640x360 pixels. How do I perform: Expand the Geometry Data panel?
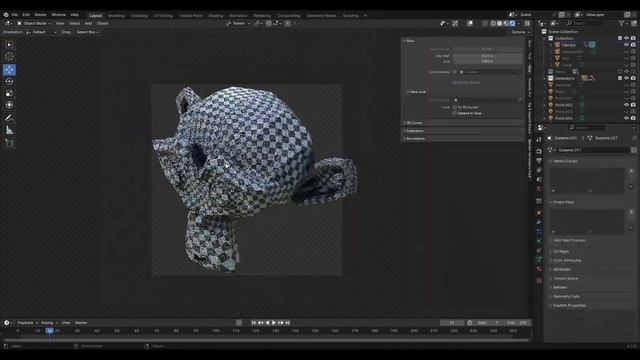click(x=565, y=296)
